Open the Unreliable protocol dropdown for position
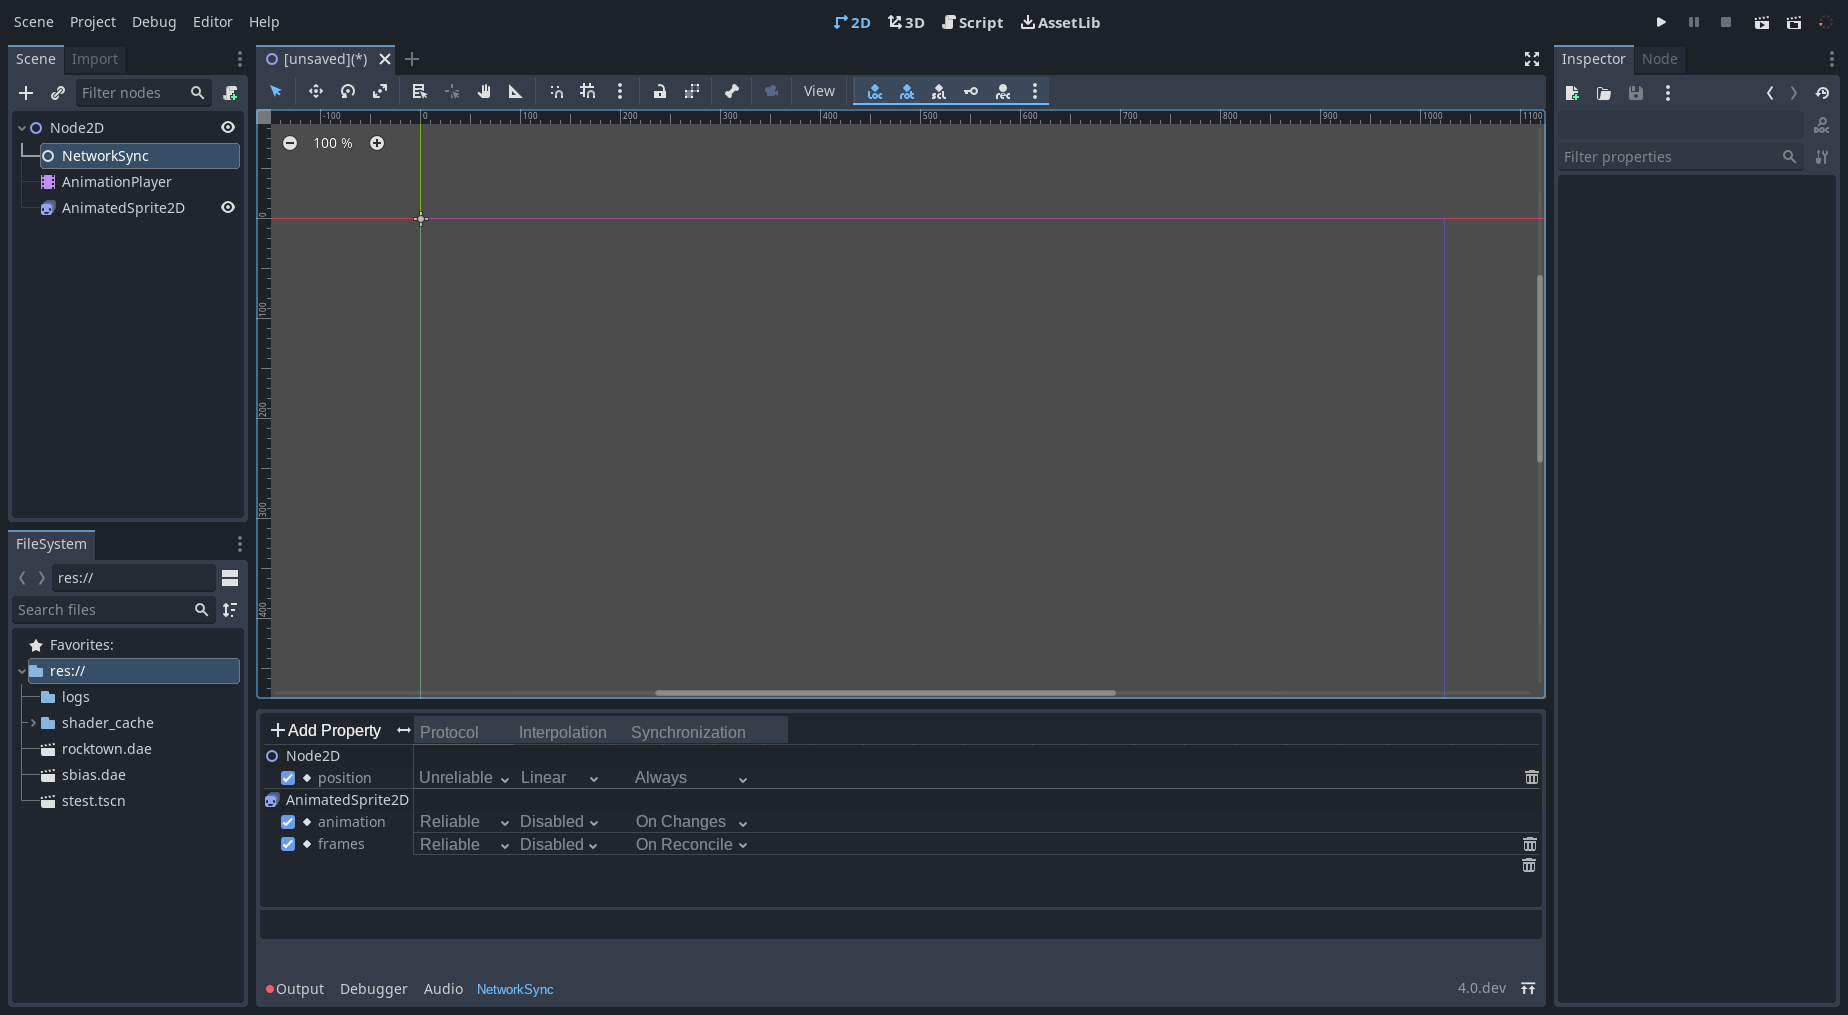The image size is (1848, 1015). click(x=463, y=777)
